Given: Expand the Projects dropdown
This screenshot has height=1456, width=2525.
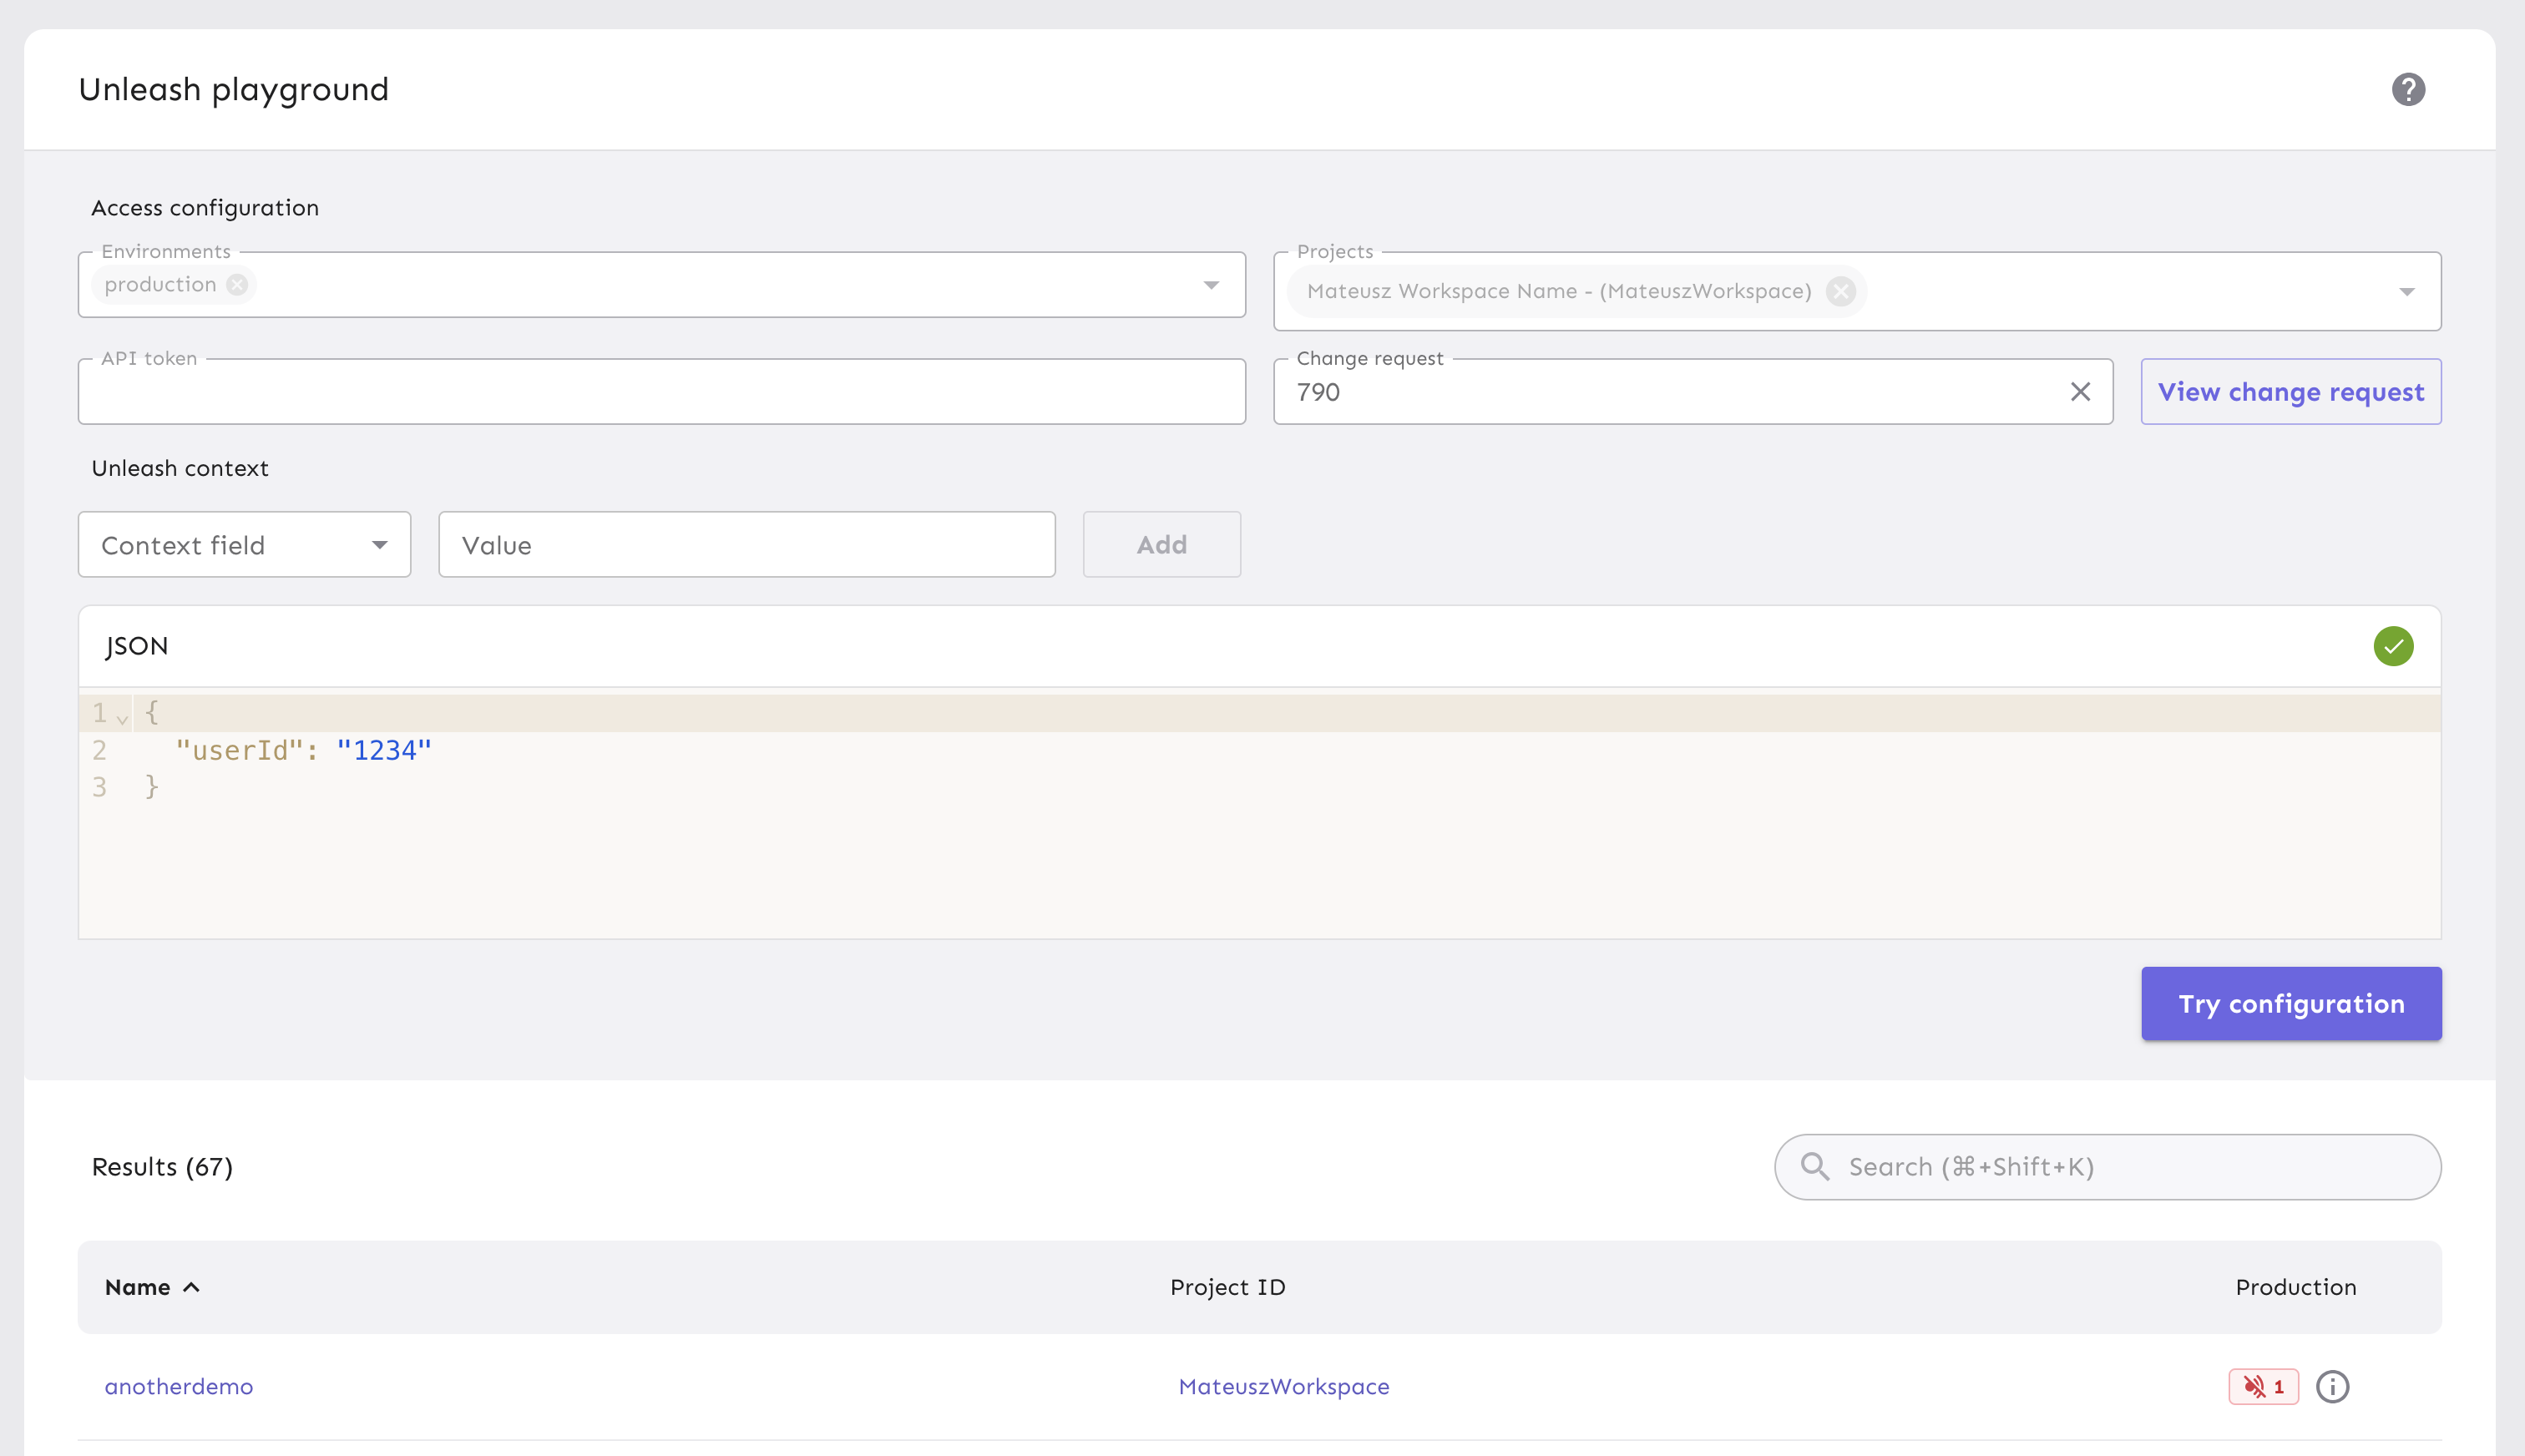Looking at the screenshot, I should [x=2406, y=292].
